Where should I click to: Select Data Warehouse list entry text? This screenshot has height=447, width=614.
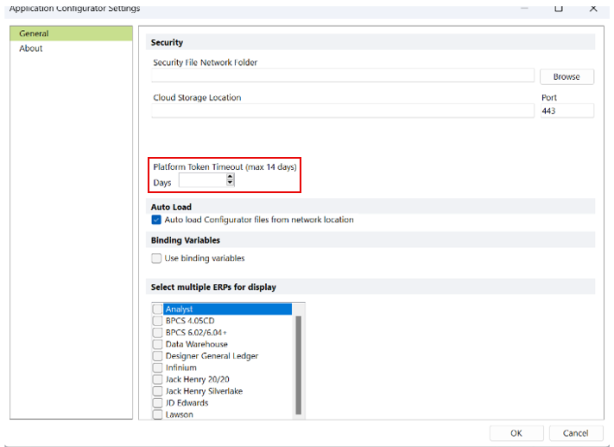click(x=197, y=344)
